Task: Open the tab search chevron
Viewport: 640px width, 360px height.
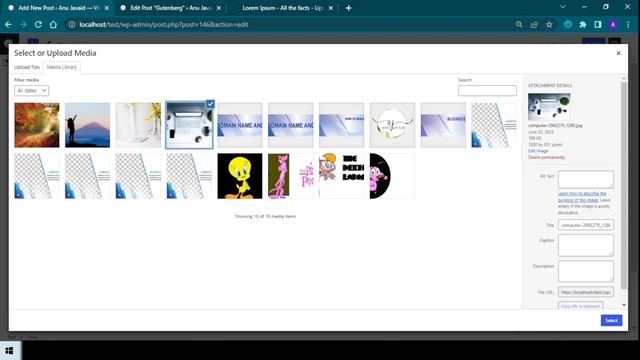Action: 562,7
